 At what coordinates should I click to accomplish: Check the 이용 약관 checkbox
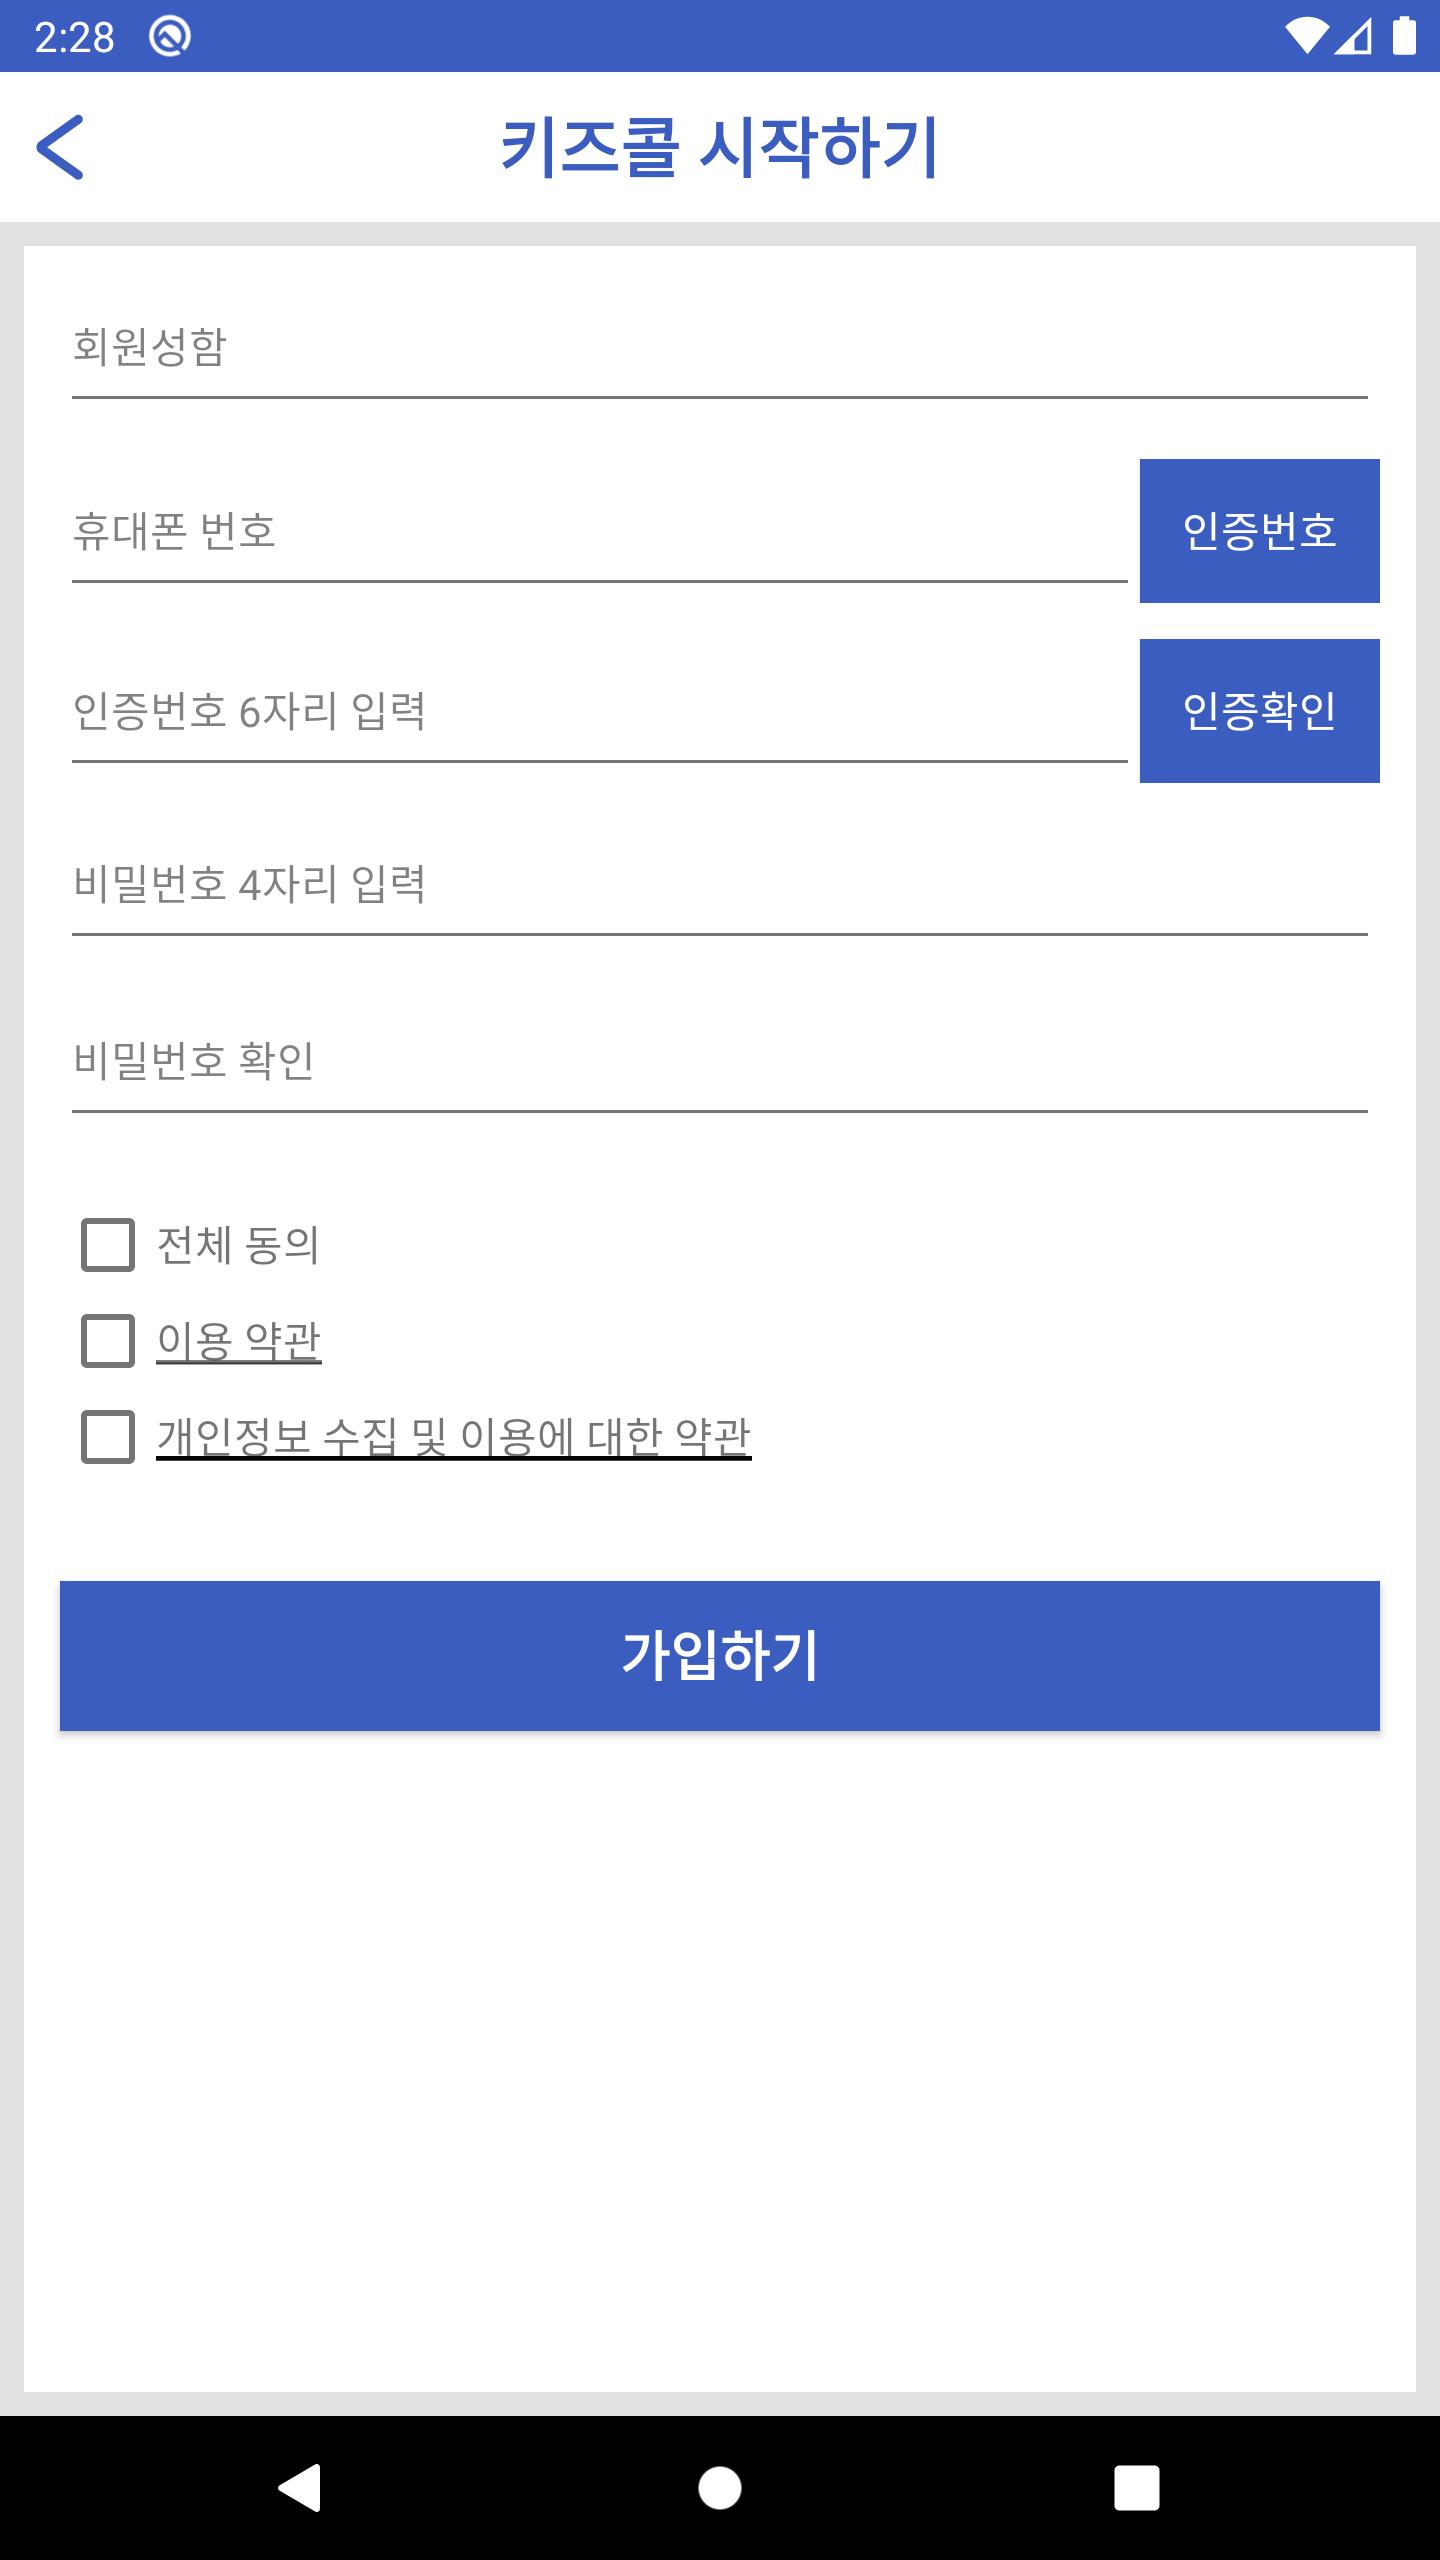click(108, 1341)
